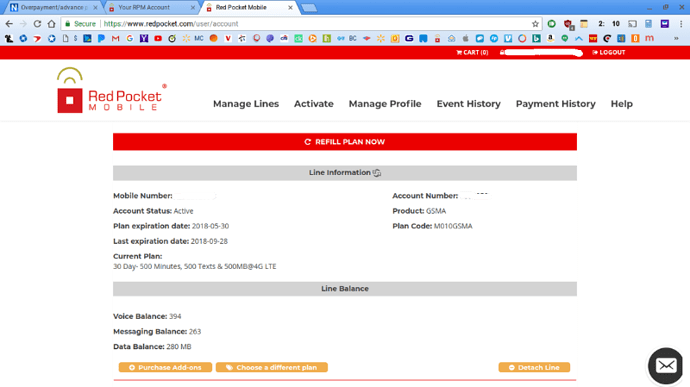690x387 pixels.
Task: Bookmark this page with the star icon
Action: [535, 24]
